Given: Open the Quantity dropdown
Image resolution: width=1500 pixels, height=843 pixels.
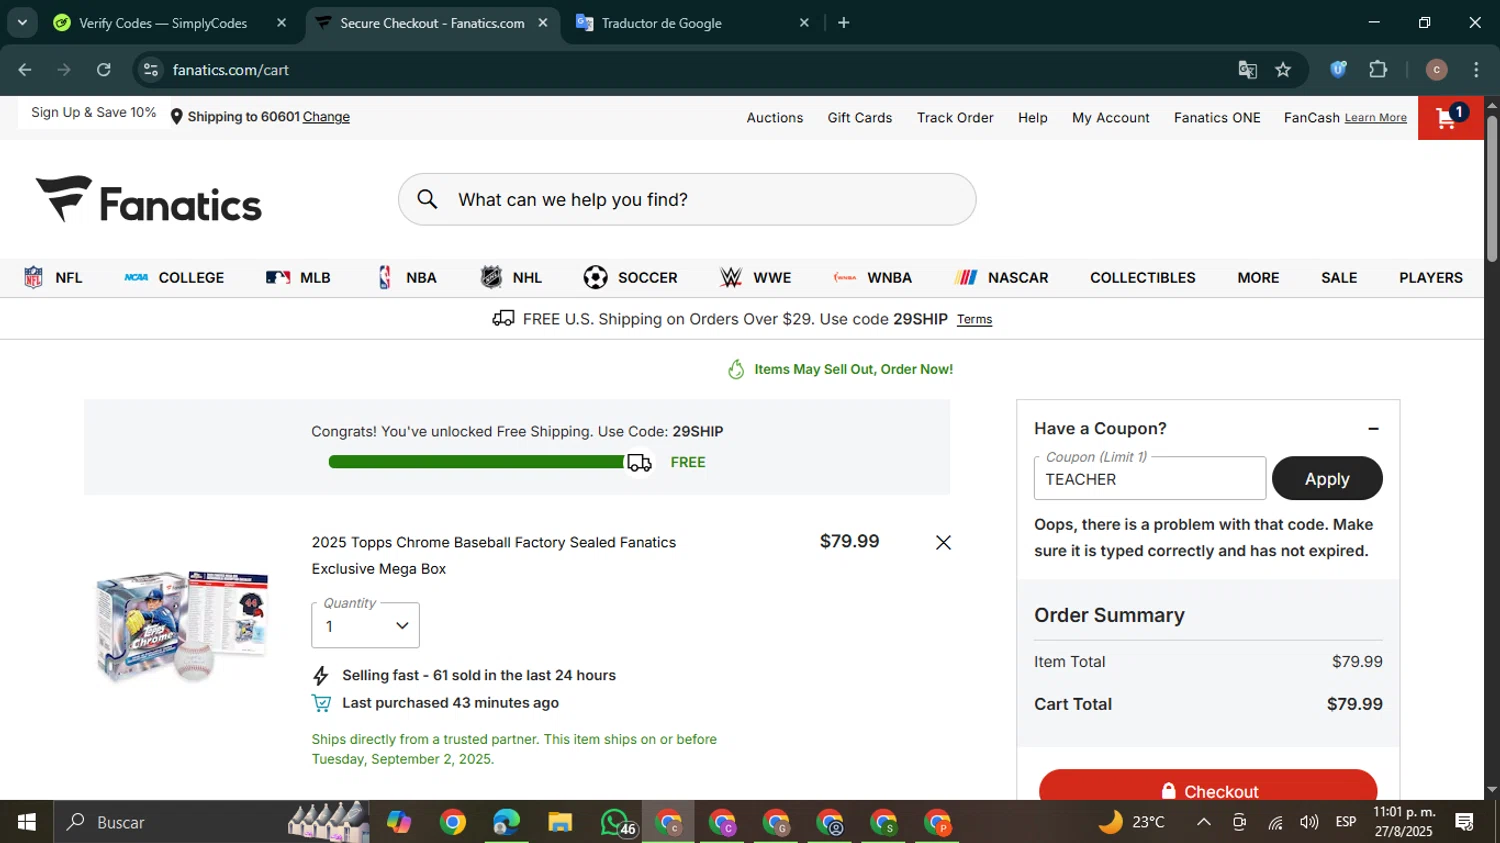Looking at the screenshot, I should 365,625.
